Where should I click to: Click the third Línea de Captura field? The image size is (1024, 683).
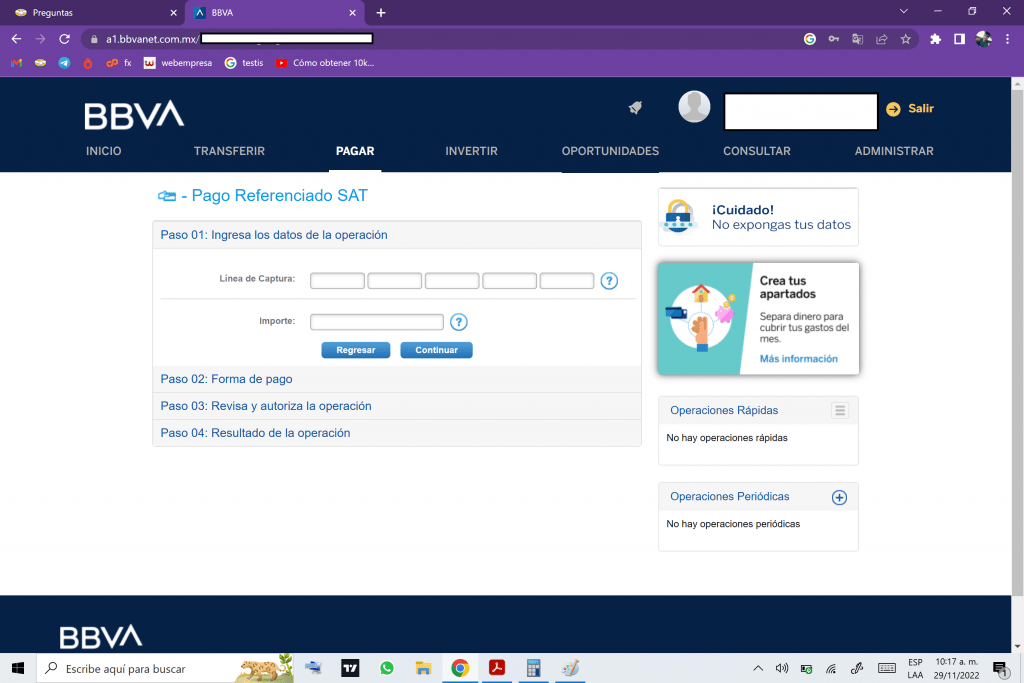[x=452, y=281]
